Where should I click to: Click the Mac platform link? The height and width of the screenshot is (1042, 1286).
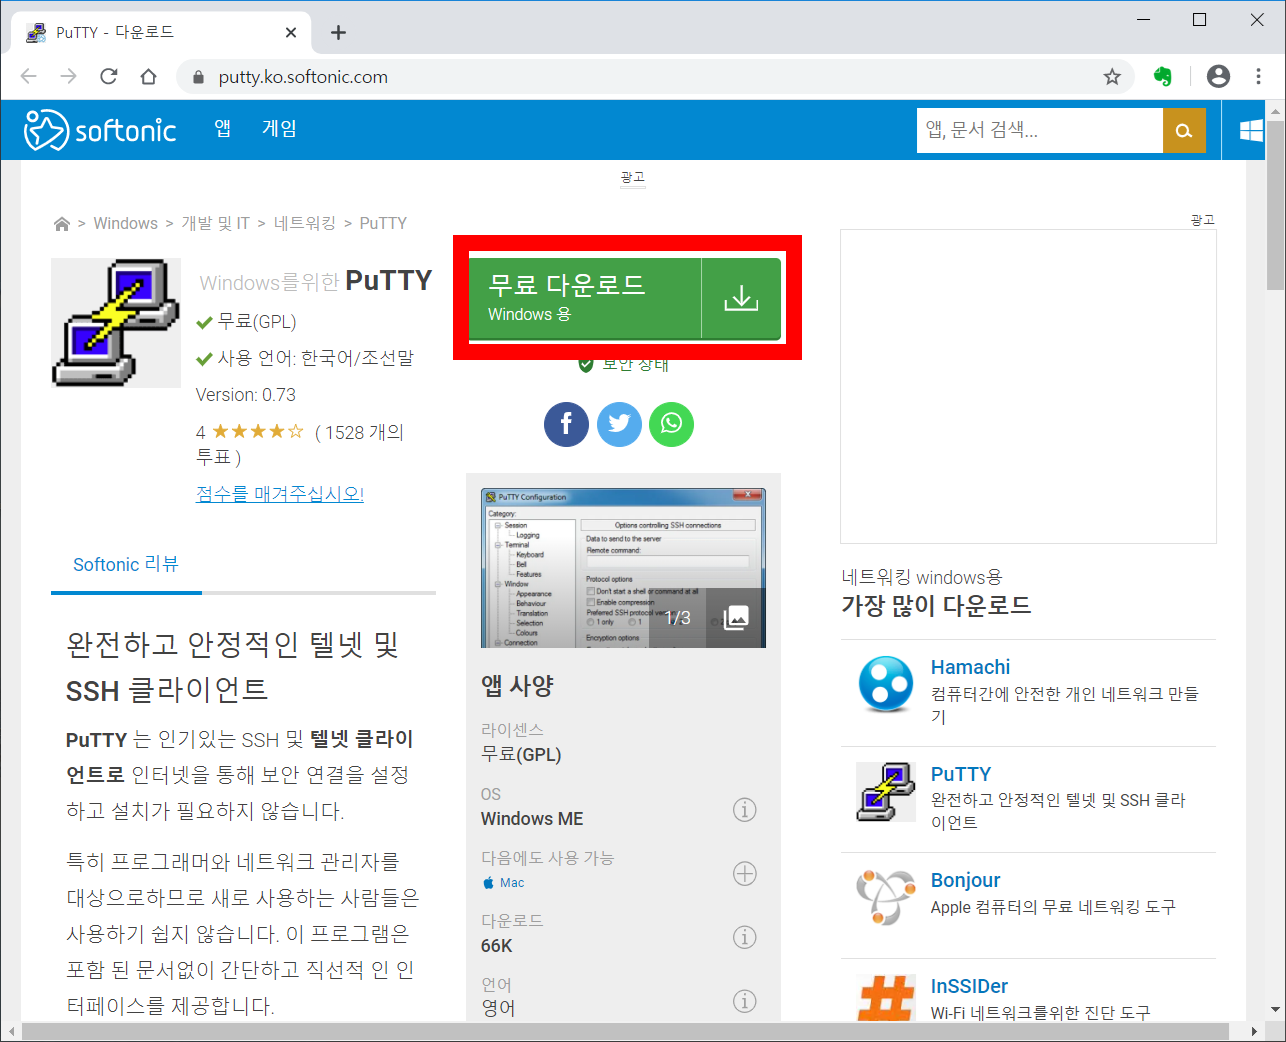[503, 883]
